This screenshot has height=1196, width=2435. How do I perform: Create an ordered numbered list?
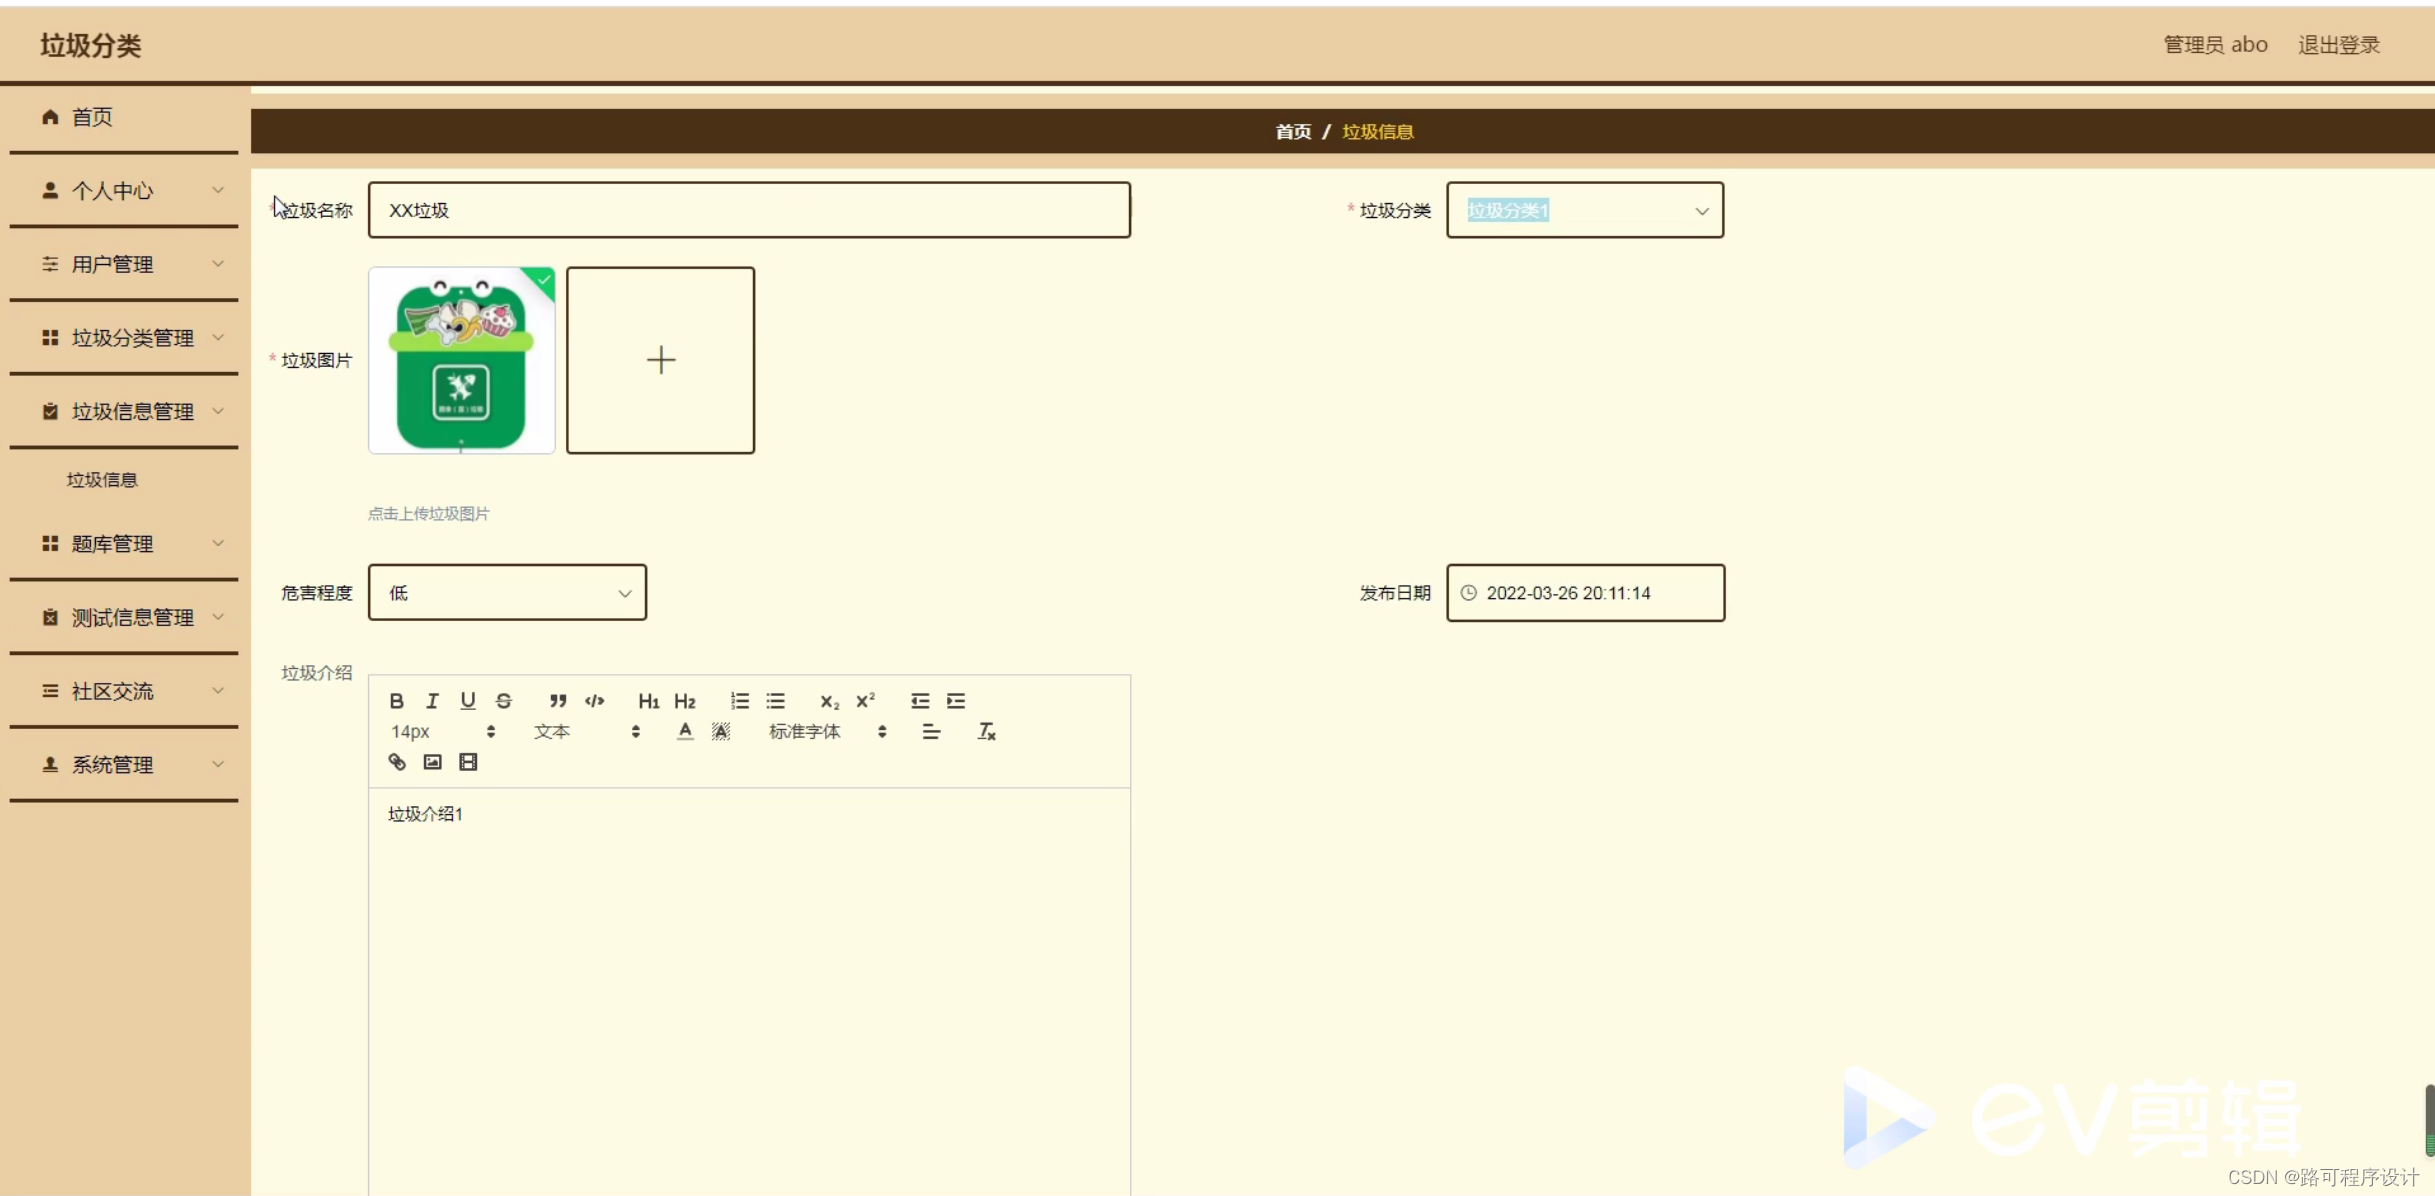click(740, 701)
